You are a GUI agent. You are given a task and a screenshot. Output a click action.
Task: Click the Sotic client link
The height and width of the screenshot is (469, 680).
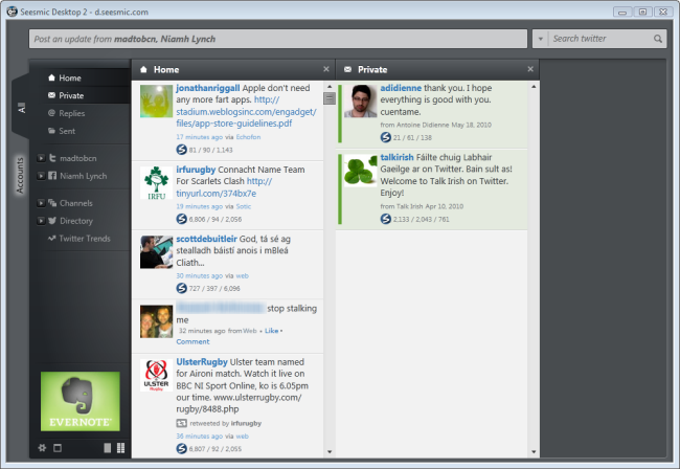243,207
